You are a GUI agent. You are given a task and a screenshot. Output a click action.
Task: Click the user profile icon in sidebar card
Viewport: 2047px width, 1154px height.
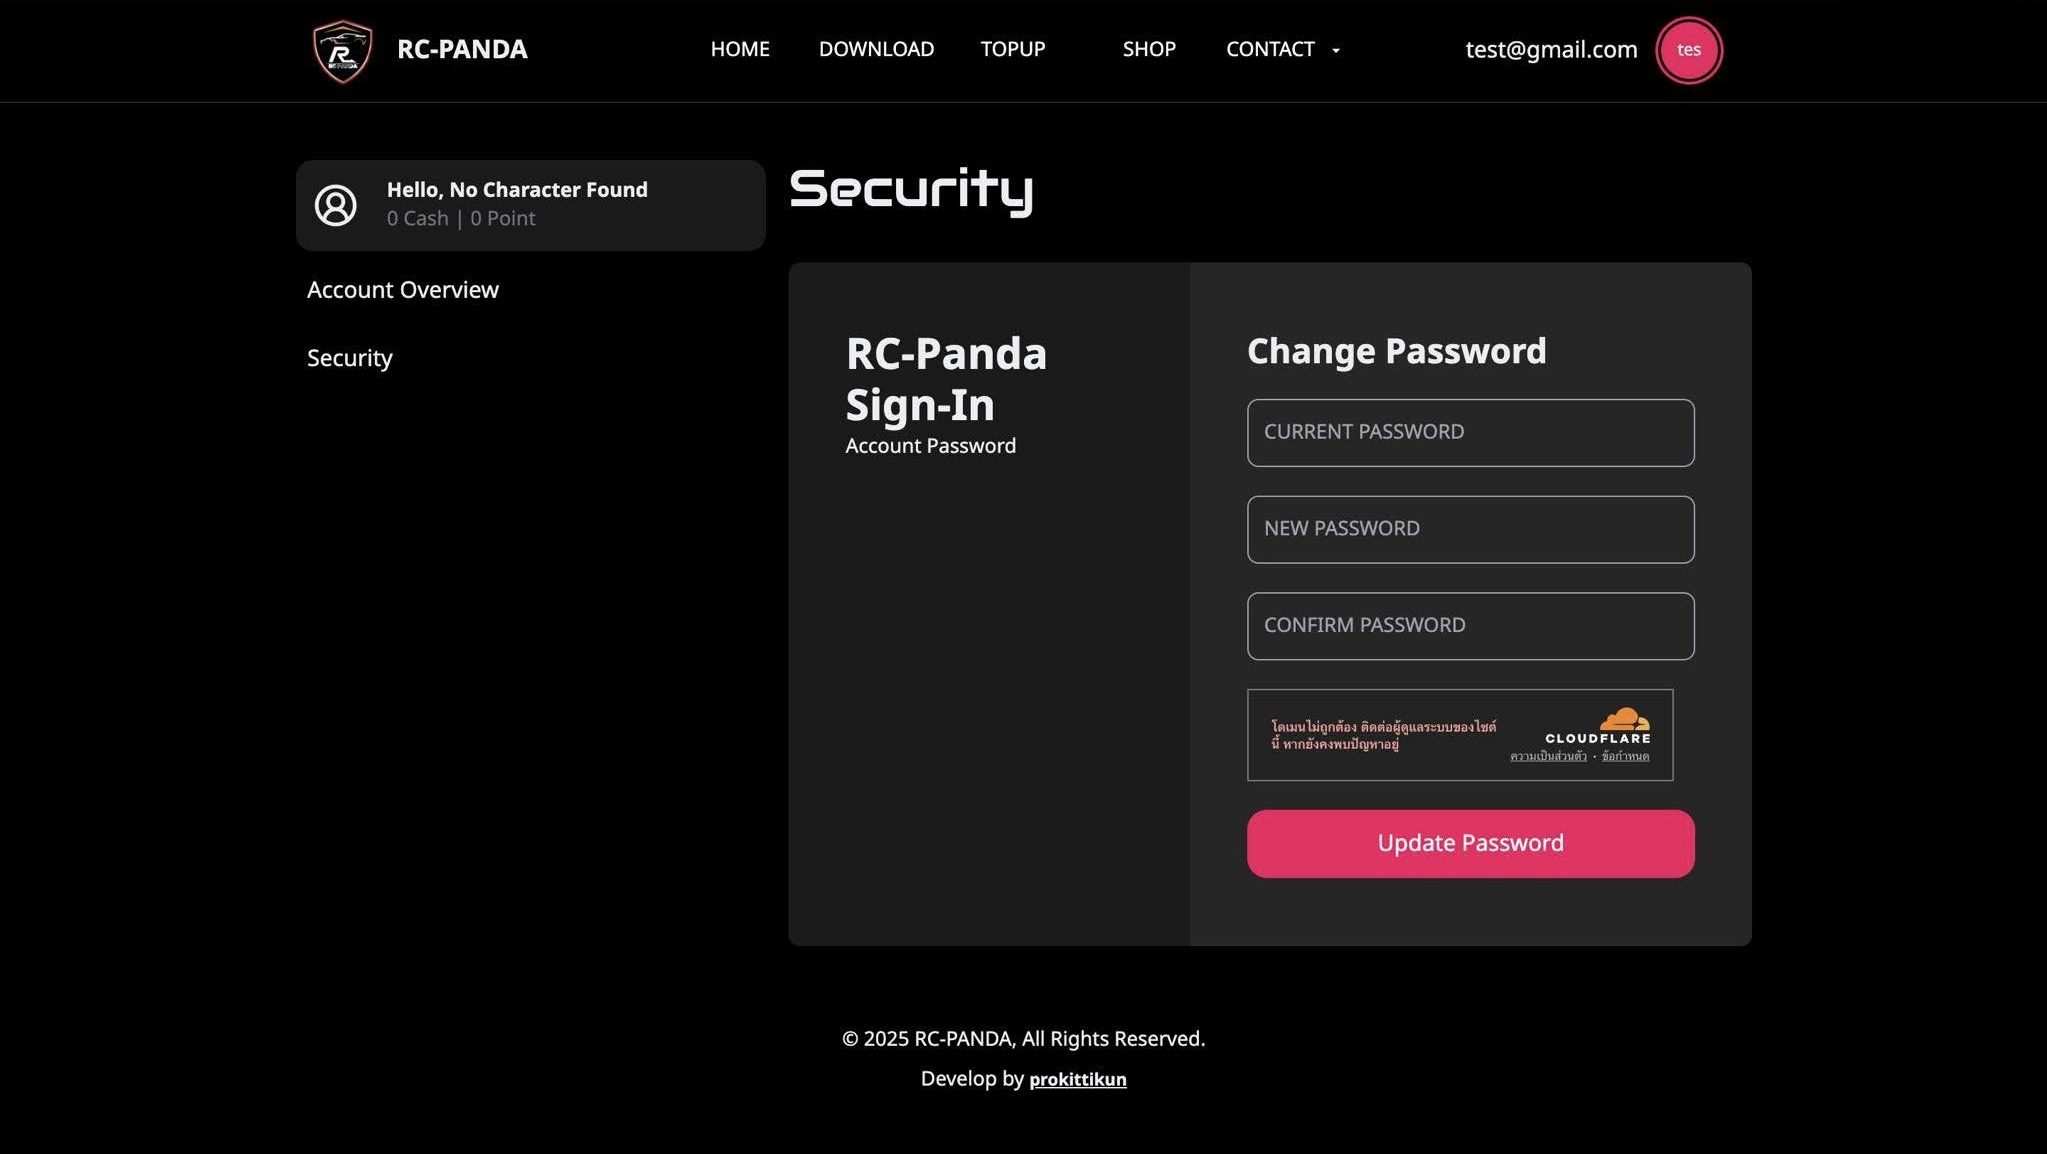336,205
